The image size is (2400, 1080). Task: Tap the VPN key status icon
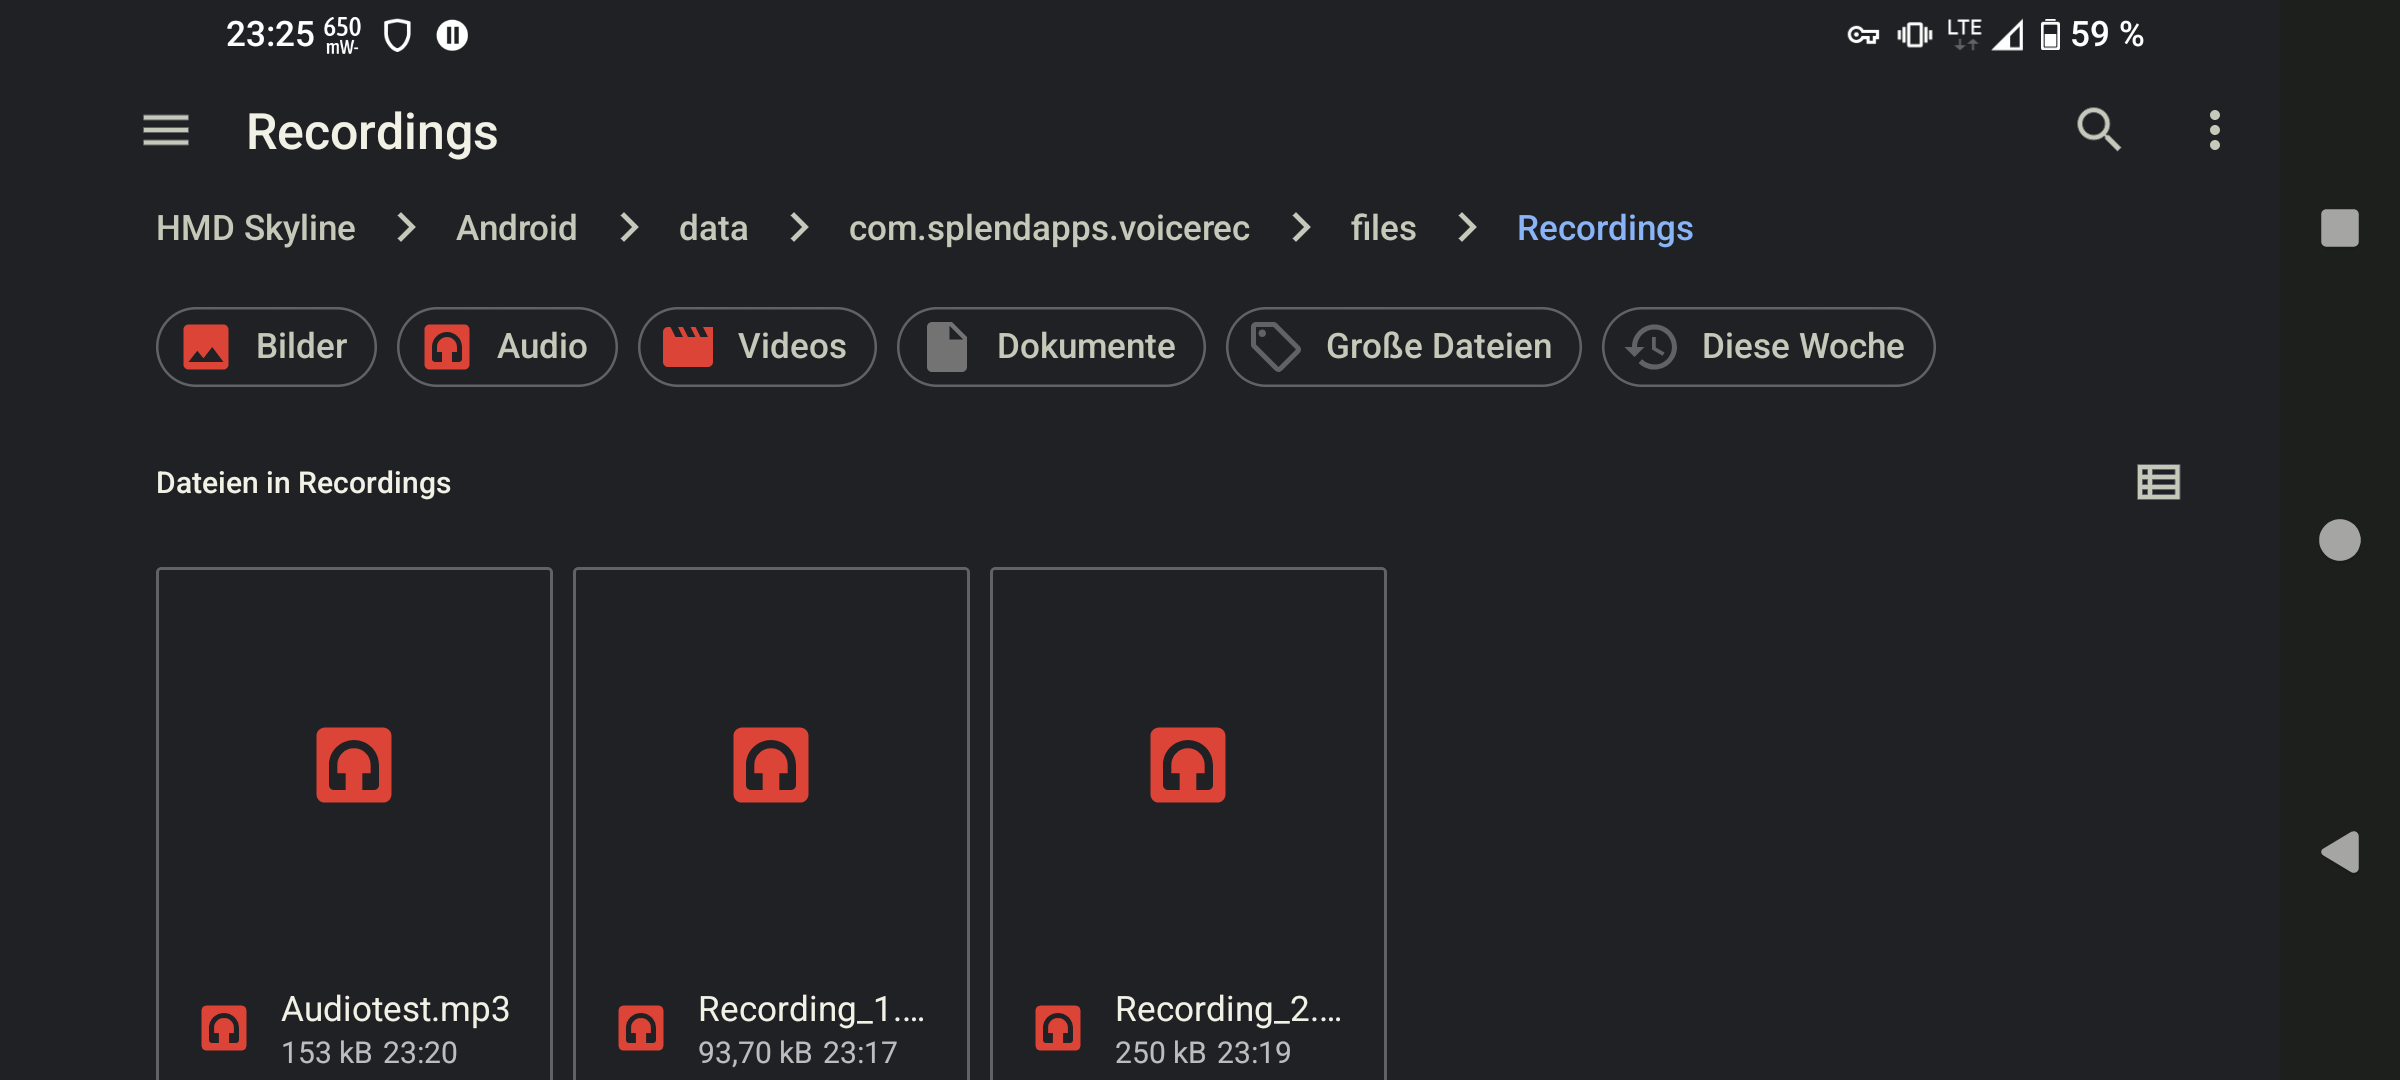[1863, 36]
